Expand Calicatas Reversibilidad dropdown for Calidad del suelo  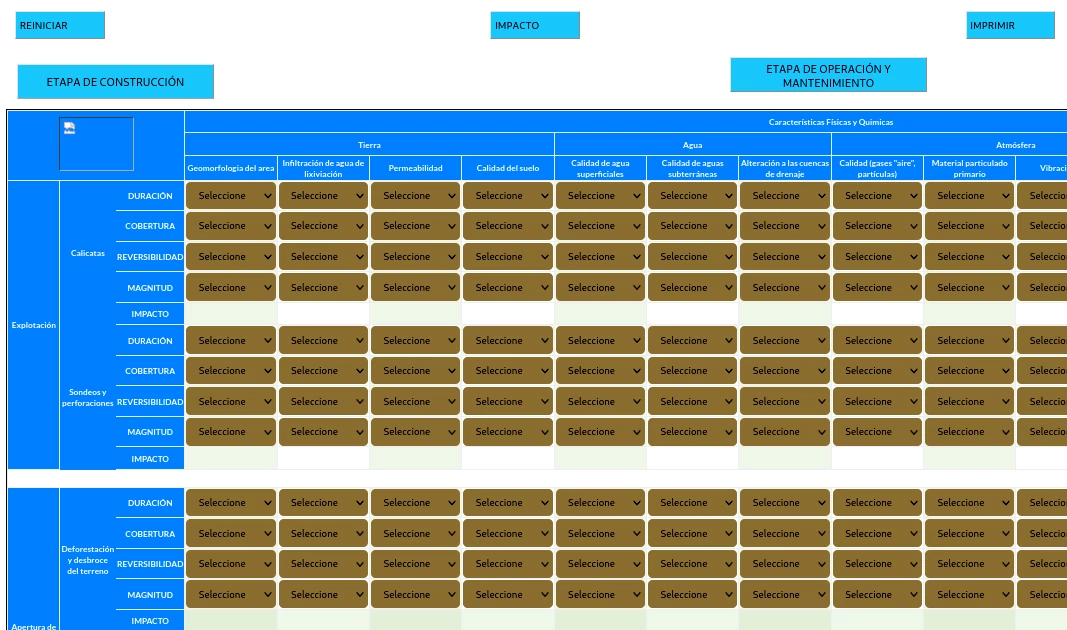point(507,257)
